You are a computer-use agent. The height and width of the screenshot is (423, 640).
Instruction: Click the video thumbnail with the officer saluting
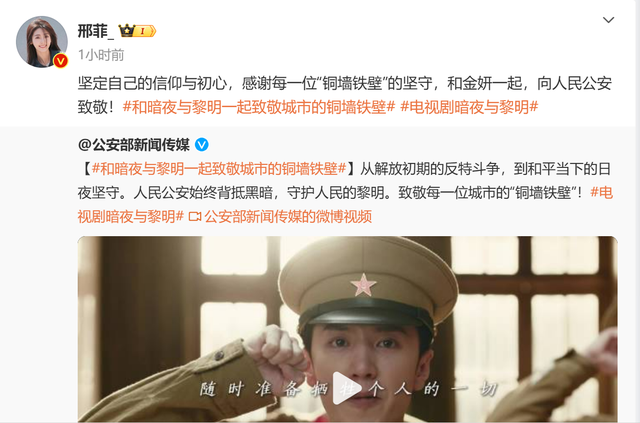(347, 329)
